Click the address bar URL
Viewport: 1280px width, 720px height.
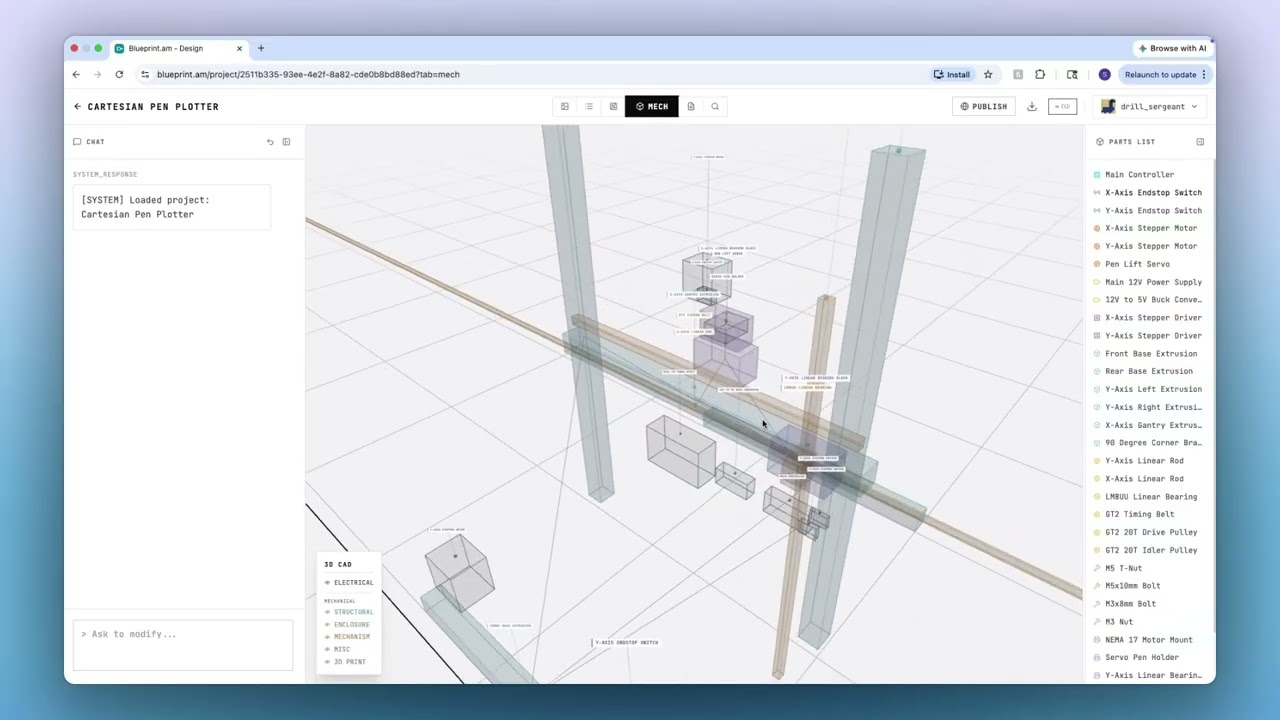point(308,74)
